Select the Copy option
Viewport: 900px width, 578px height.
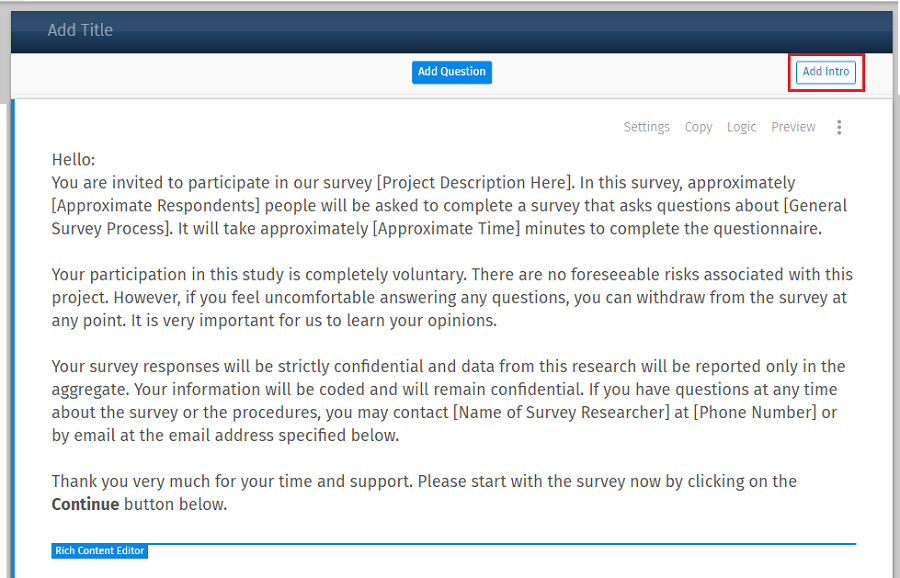tap(698, 127)
